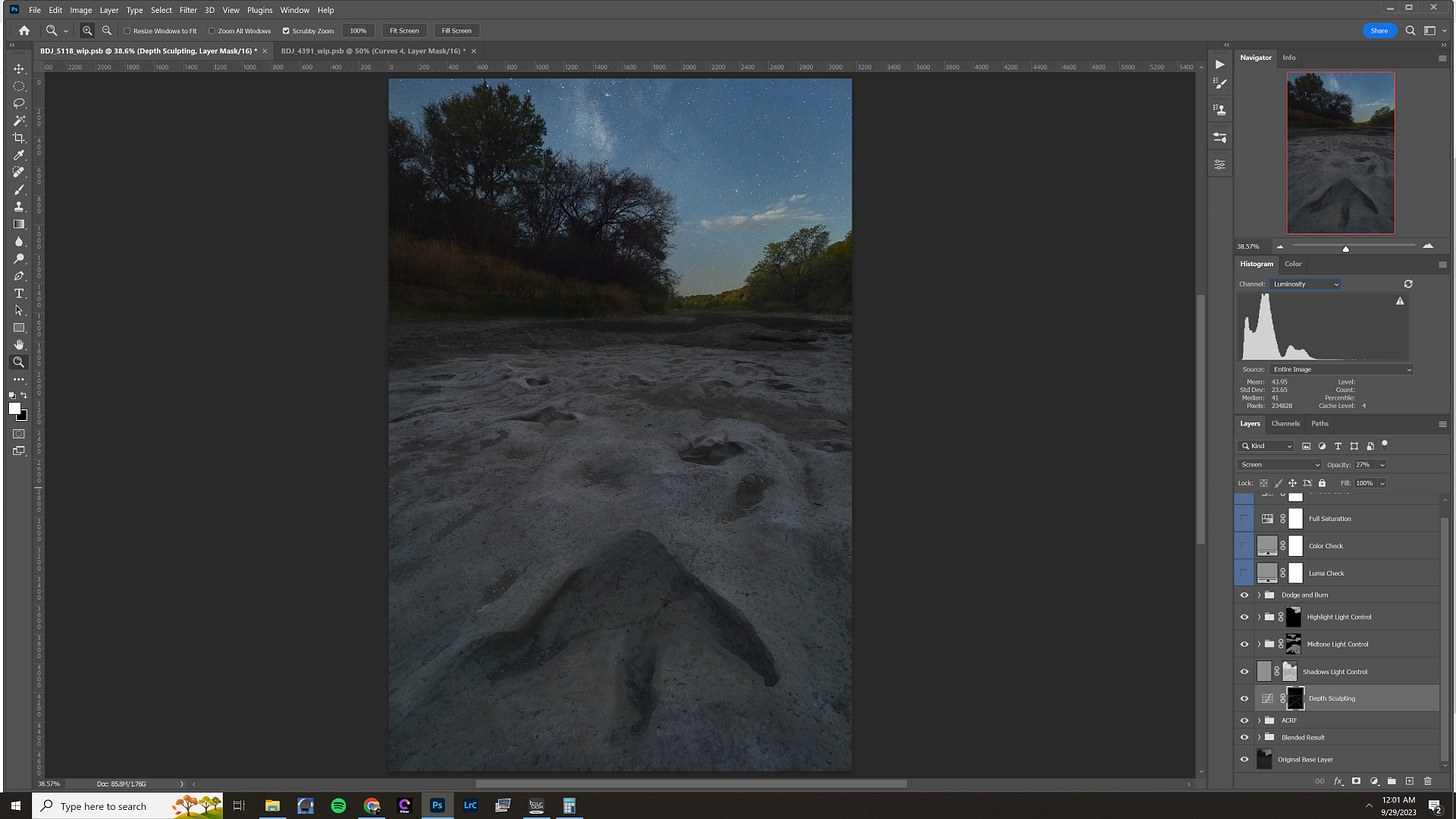1456x819 pixels.
Task: Click the zoom out magnifier in options bar
Action: pos(107,31)
